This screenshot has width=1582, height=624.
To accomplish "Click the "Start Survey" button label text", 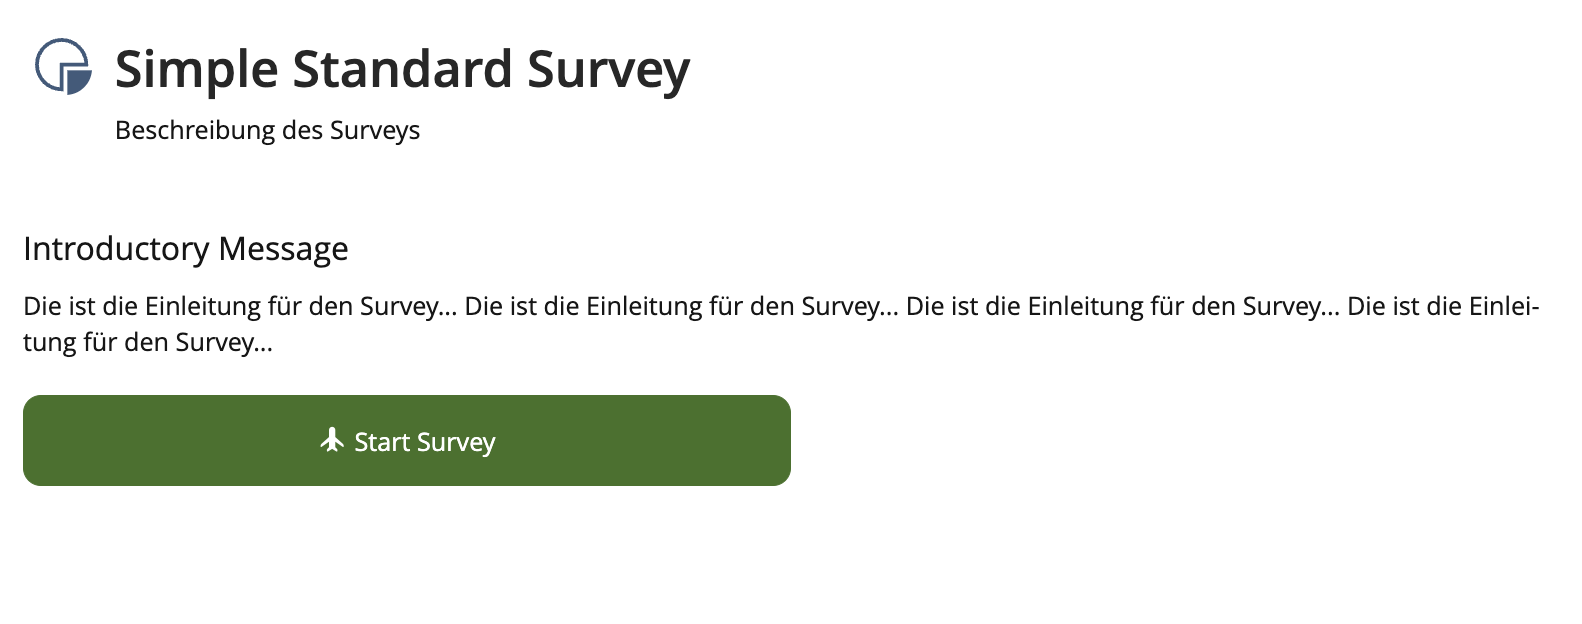I will pos(425,442).
